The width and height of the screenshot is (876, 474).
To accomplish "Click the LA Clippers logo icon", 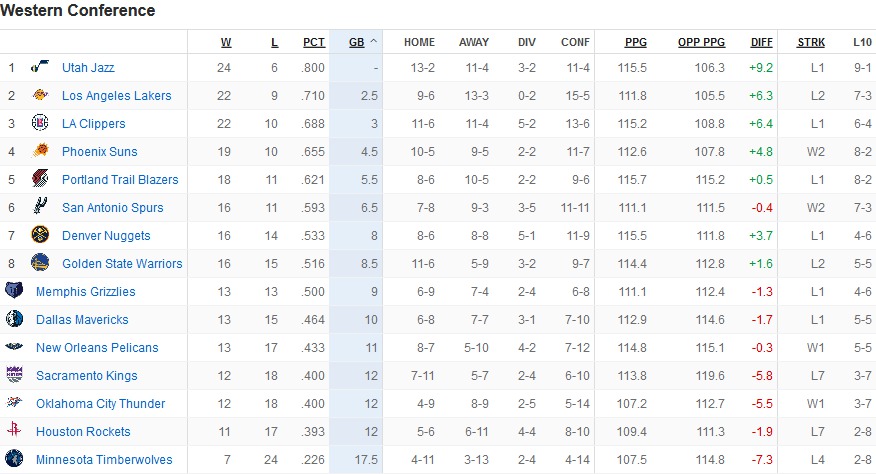I will pyautogui.click(x=40, y=122).
